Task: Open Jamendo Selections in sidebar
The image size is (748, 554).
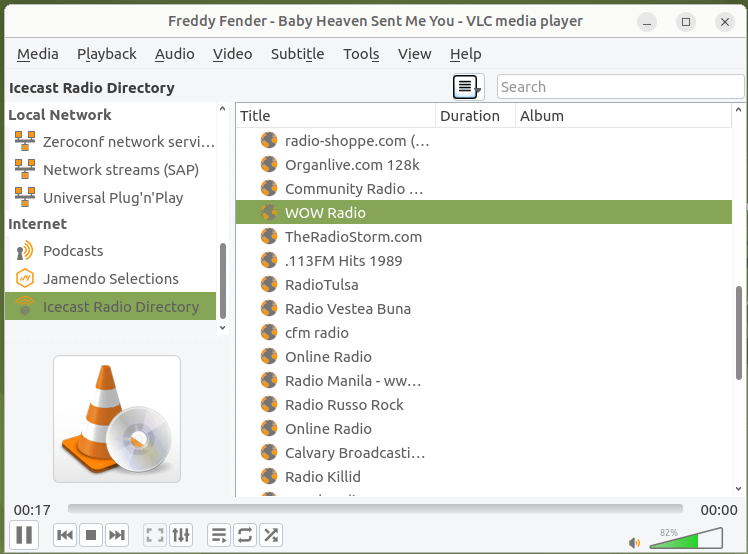Action: [113, 279]
